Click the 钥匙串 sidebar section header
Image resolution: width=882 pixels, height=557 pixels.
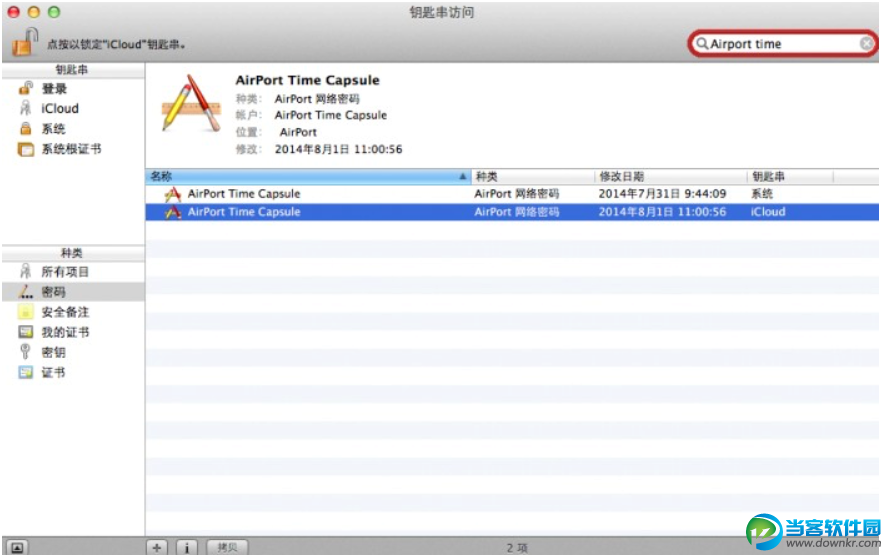coord(72,70)
